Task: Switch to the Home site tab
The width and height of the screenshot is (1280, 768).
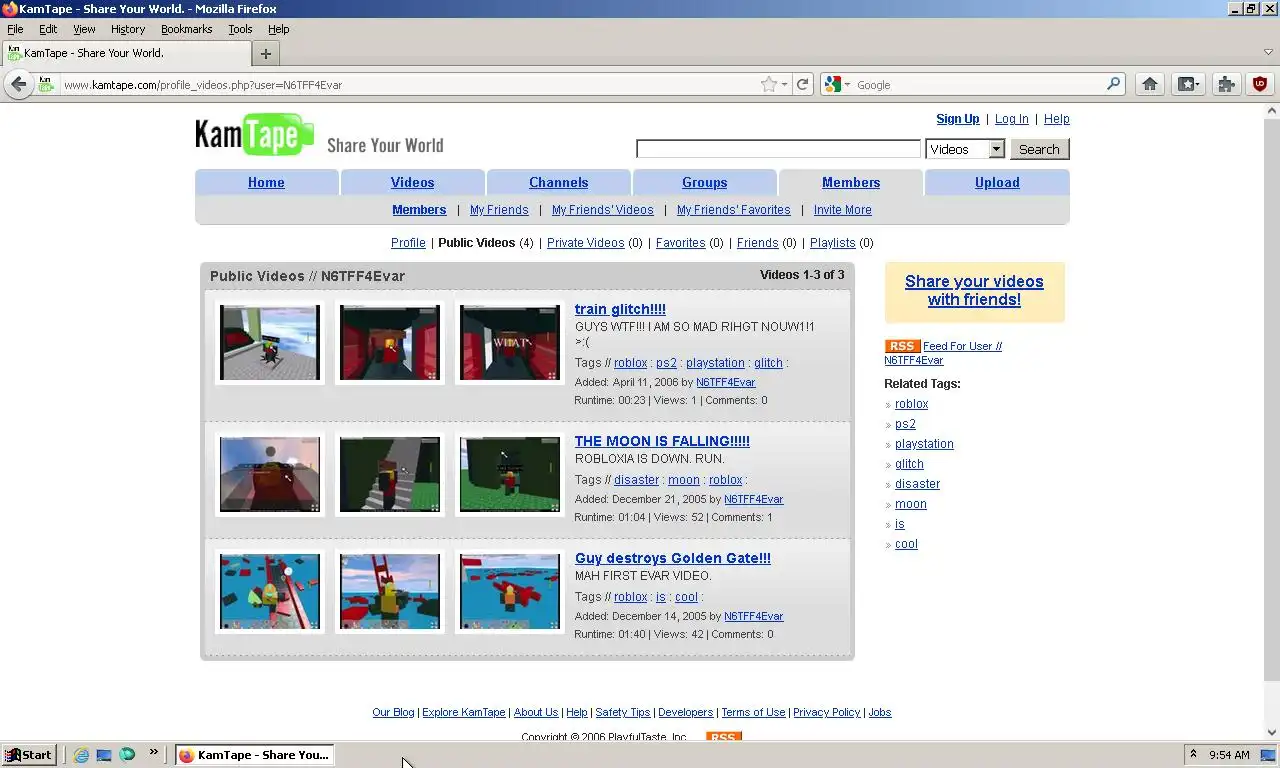Action: (x=266, y=182)
